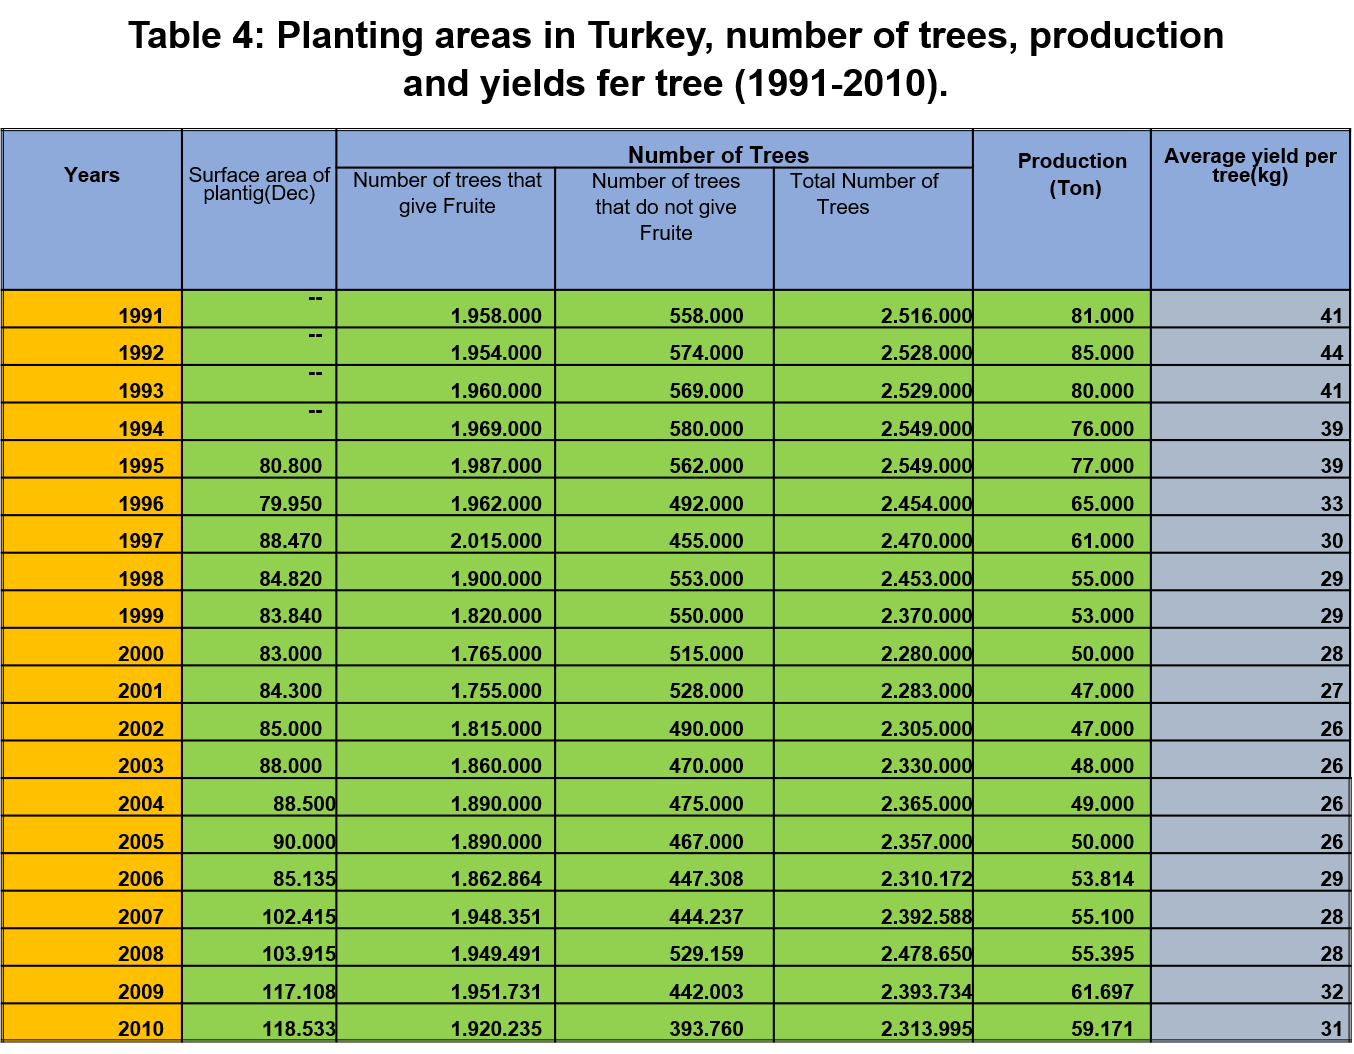The width and height of the screenshot is (1354, 1054).
Task: Click surface area value 118.533
Action: coord(298,1029)
